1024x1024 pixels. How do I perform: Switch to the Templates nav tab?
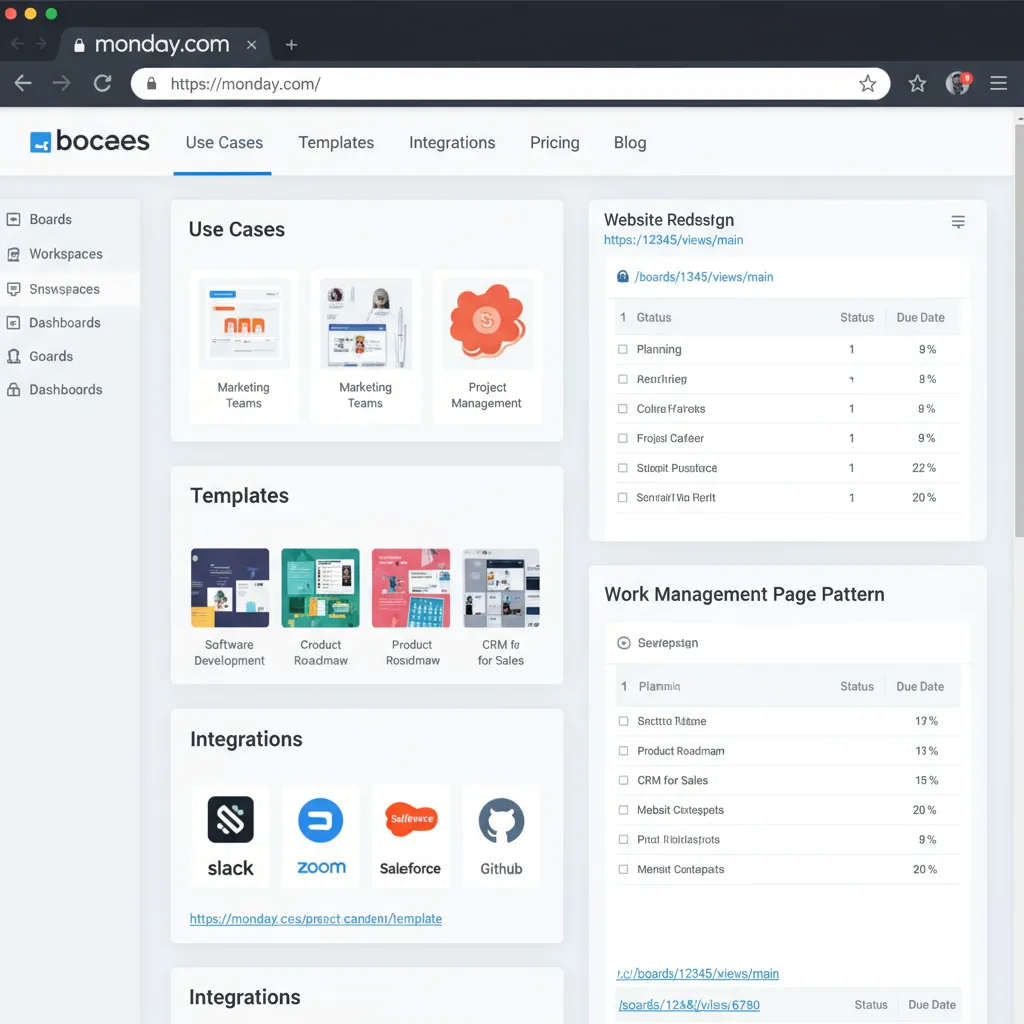(336, 143)
